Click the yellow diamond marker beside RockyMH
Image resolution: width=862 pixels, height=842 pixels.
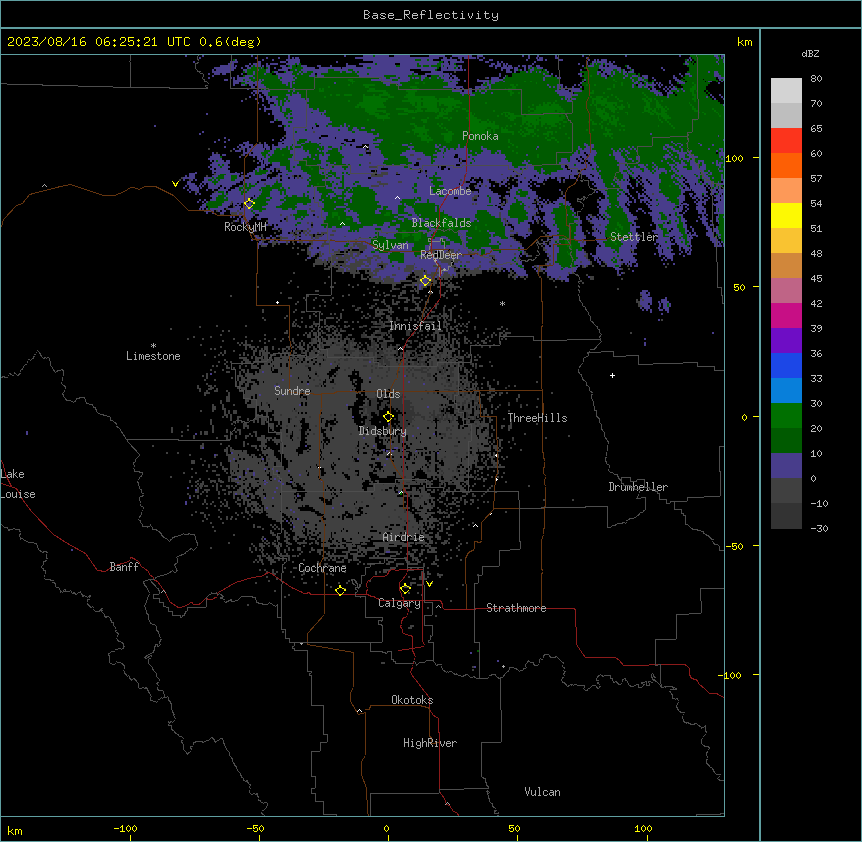(249, 204)
